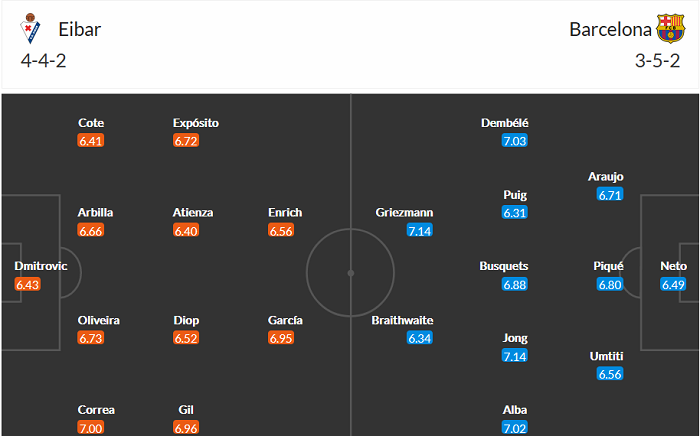
Task: Select Dembélé's player name
Action: pyautogui.click(x=504, y=123)
